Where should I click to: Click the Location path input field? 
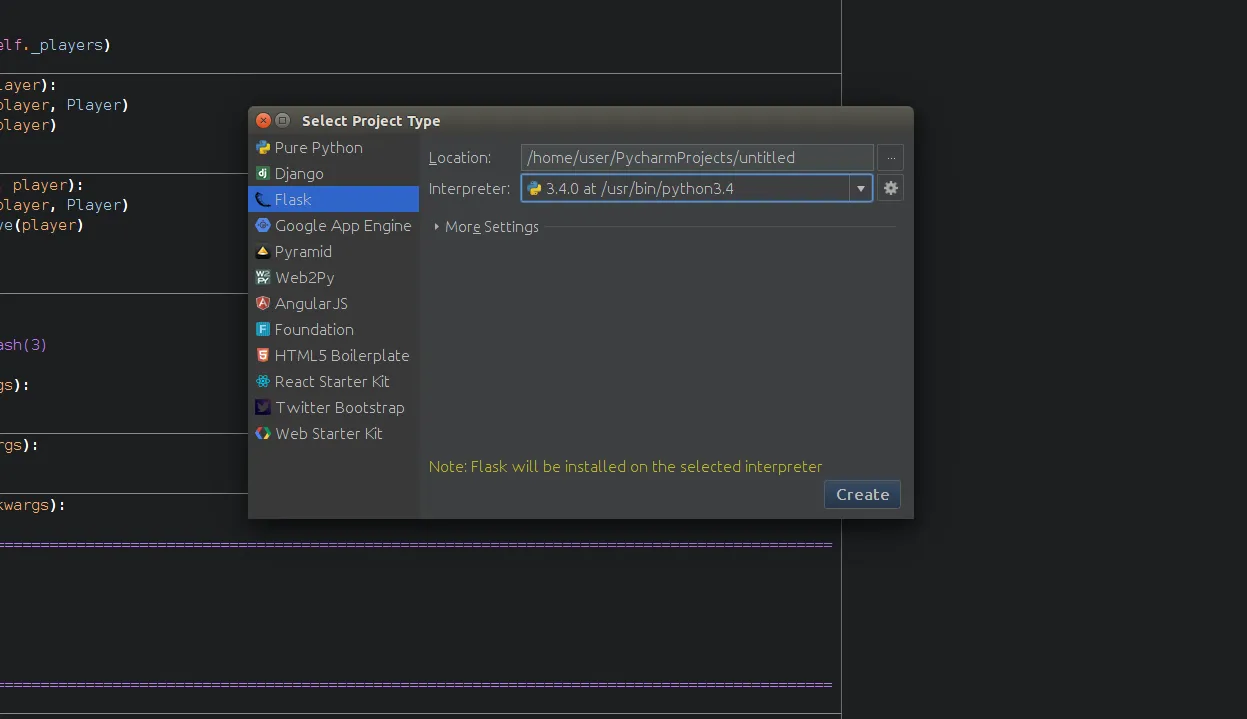click(x=697, y=157)
